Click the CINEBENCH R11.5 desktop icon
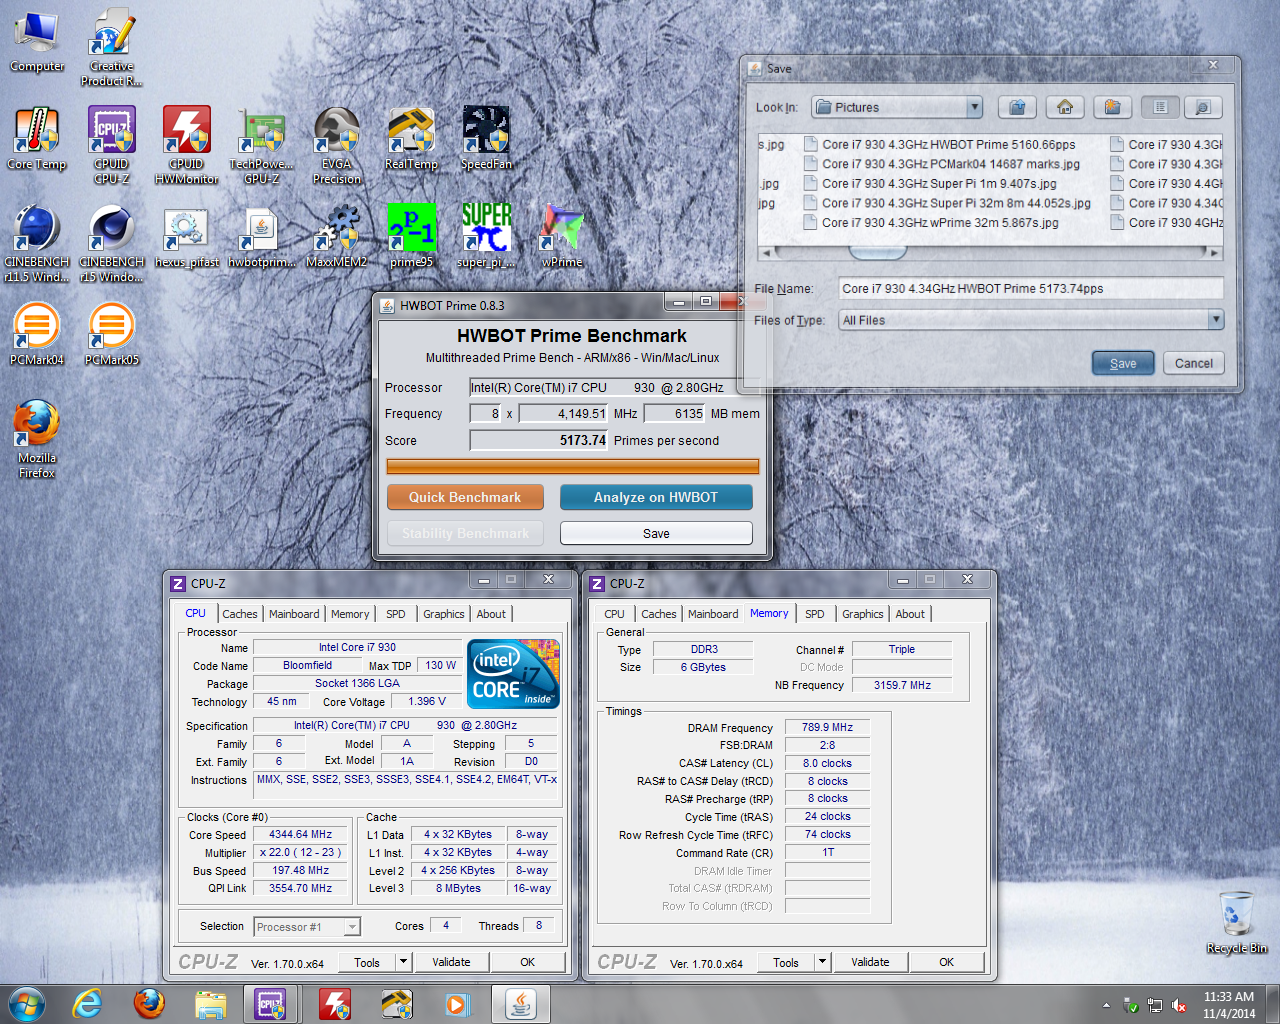Image resolution: width=1280 pixels, height=1024 pixels. click(x=37, y=243)
